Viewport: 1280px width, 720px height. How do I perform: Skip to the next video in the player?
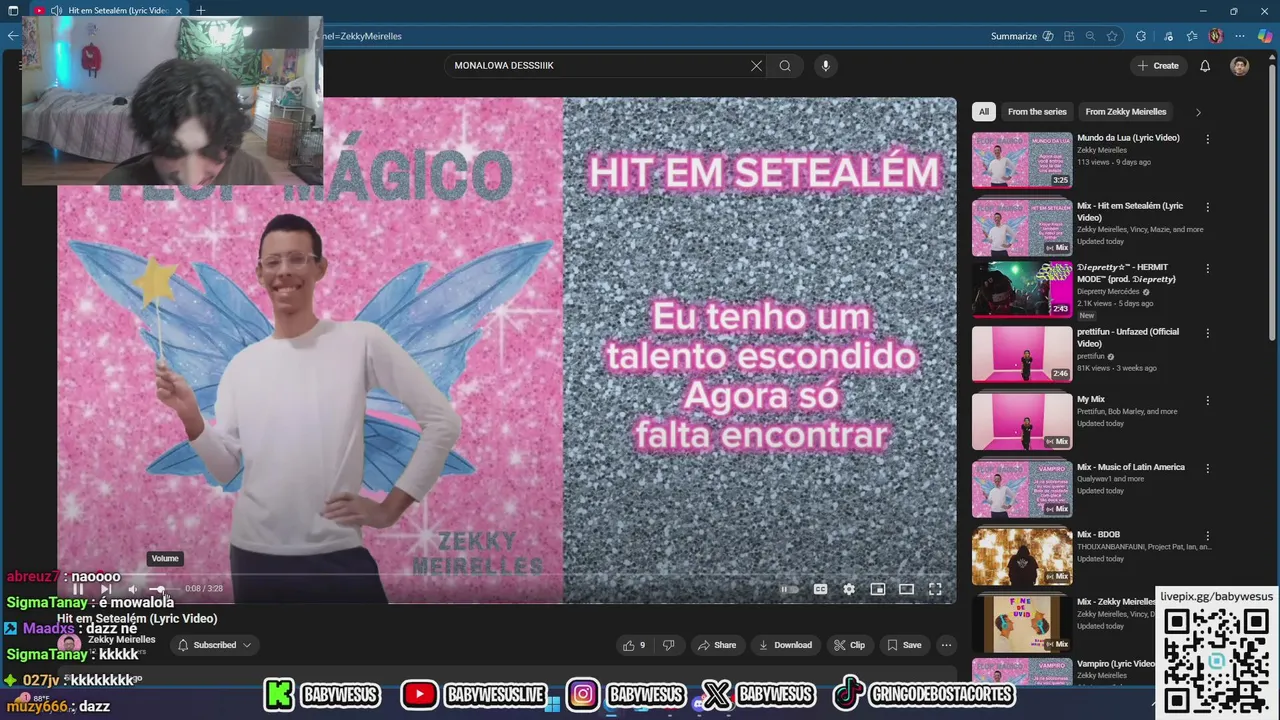point(106,589)
